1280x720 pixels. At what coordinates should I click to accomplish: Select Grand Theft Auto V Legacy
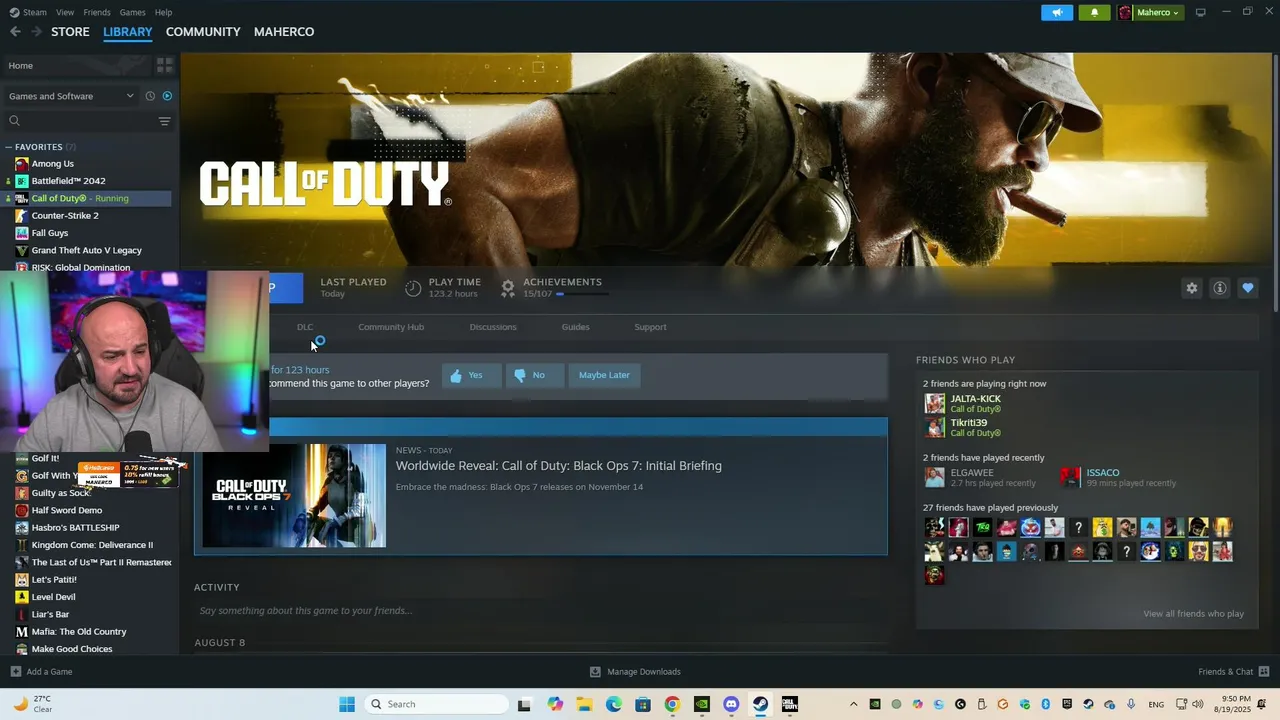[88, 250]
